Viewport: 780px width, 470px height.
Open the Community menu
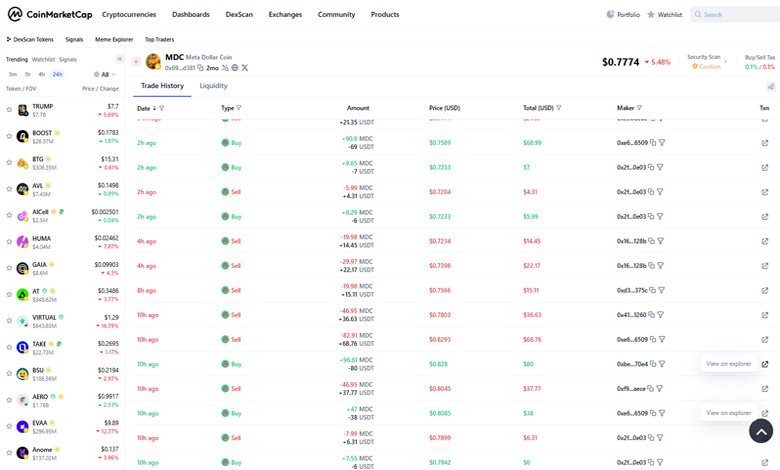(336, 14)
